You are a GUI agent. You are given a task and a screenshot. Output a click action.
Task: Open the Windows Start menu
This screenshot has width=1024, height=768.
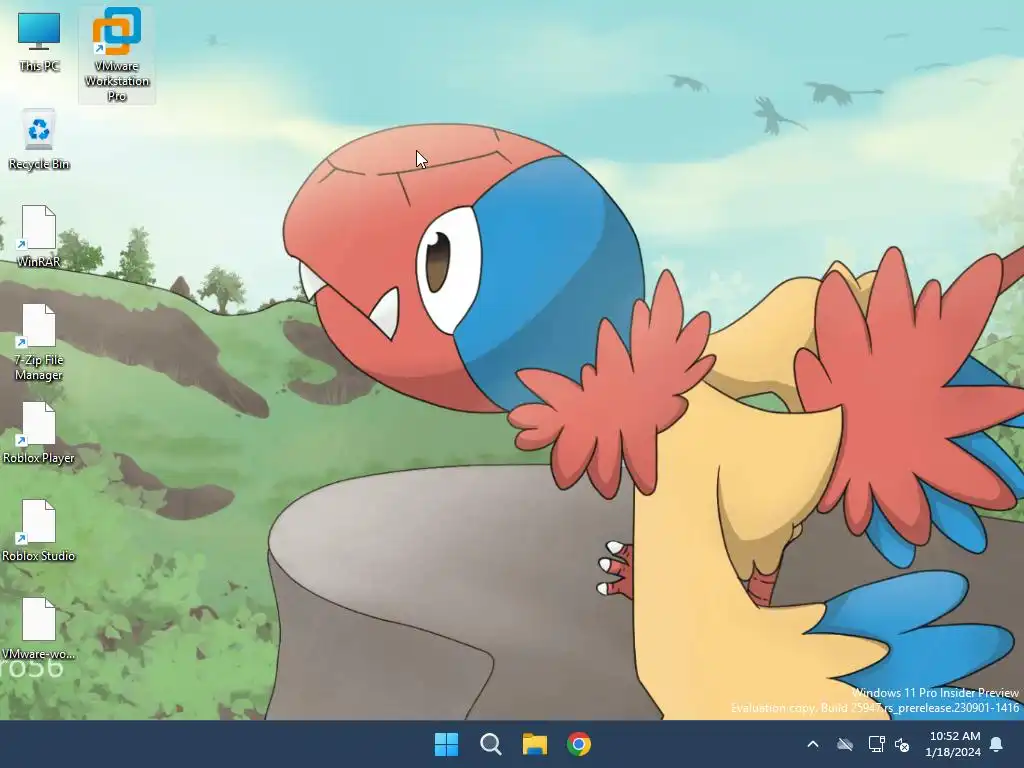[x=447, y=744]
